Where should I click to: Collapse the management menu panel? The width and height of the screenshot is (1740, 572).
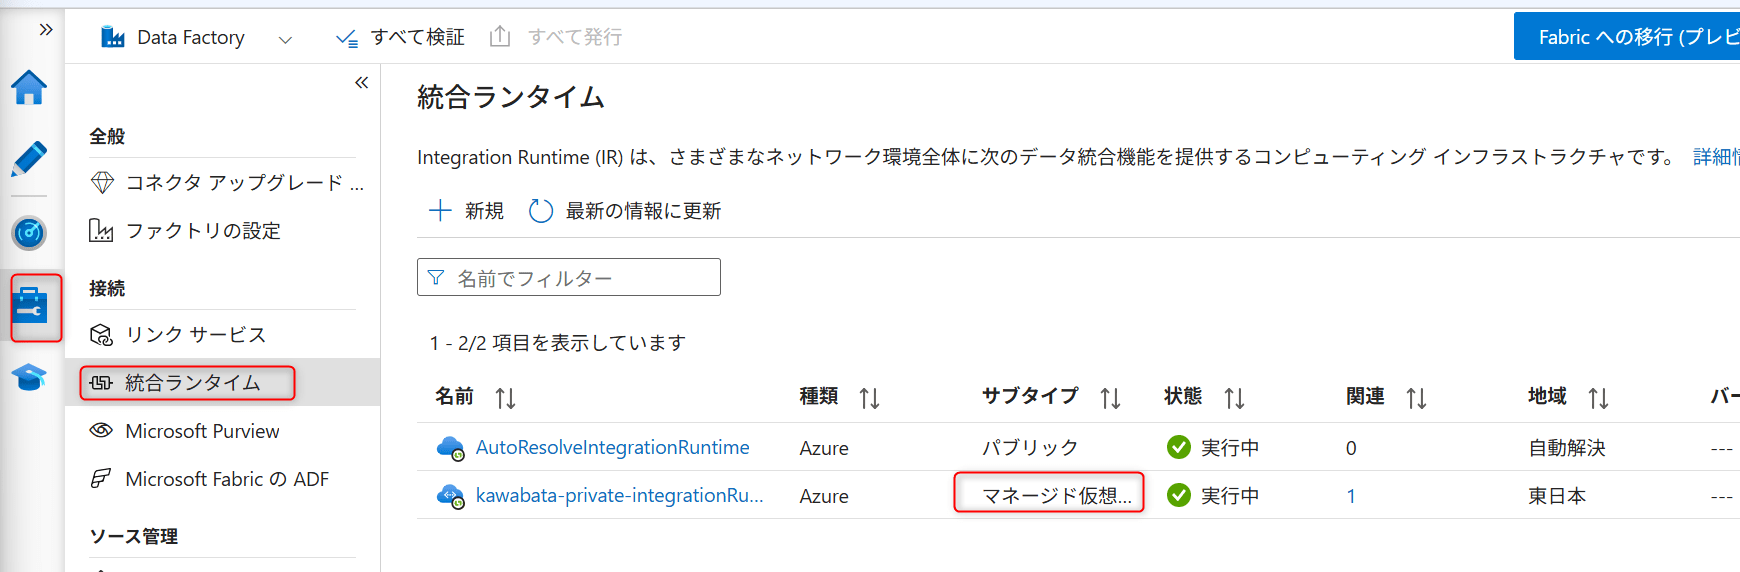361,83
